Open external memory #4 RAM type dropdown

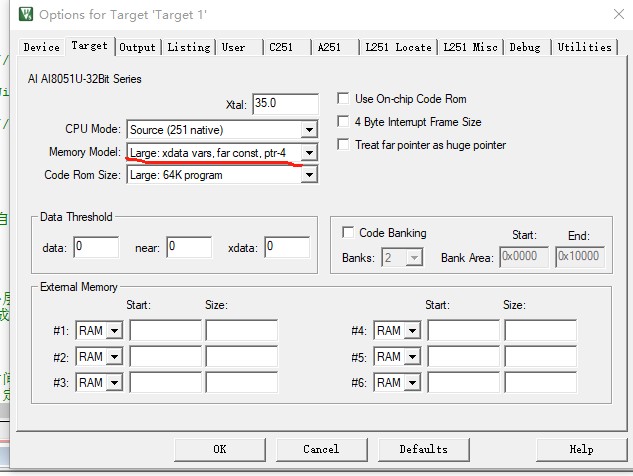pyautogui.click(x=412, y=331)
